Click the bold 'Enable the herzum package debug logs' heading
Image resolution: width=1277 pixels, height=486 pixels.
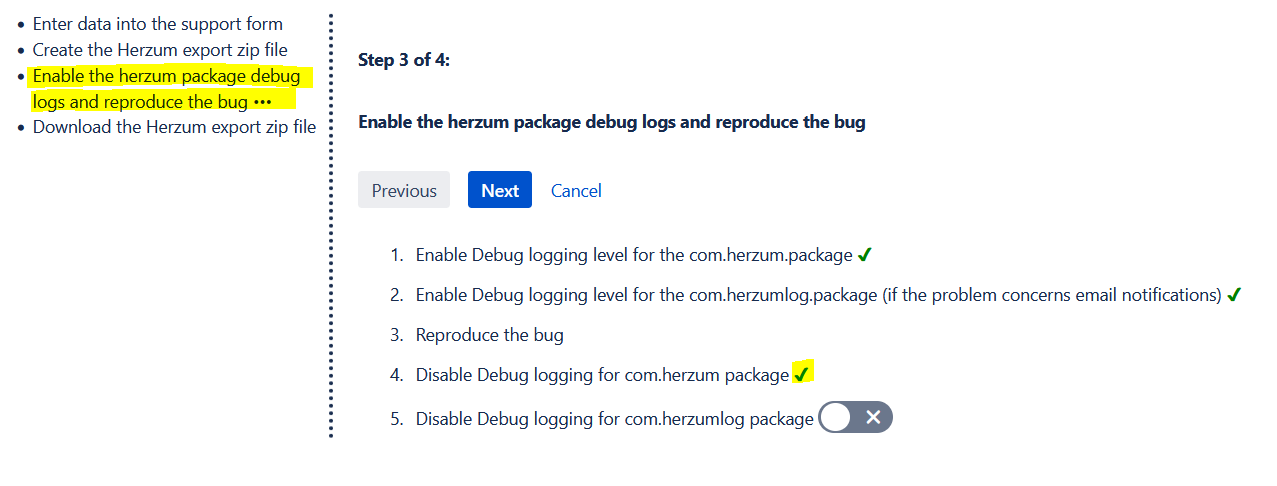[611, 122]
